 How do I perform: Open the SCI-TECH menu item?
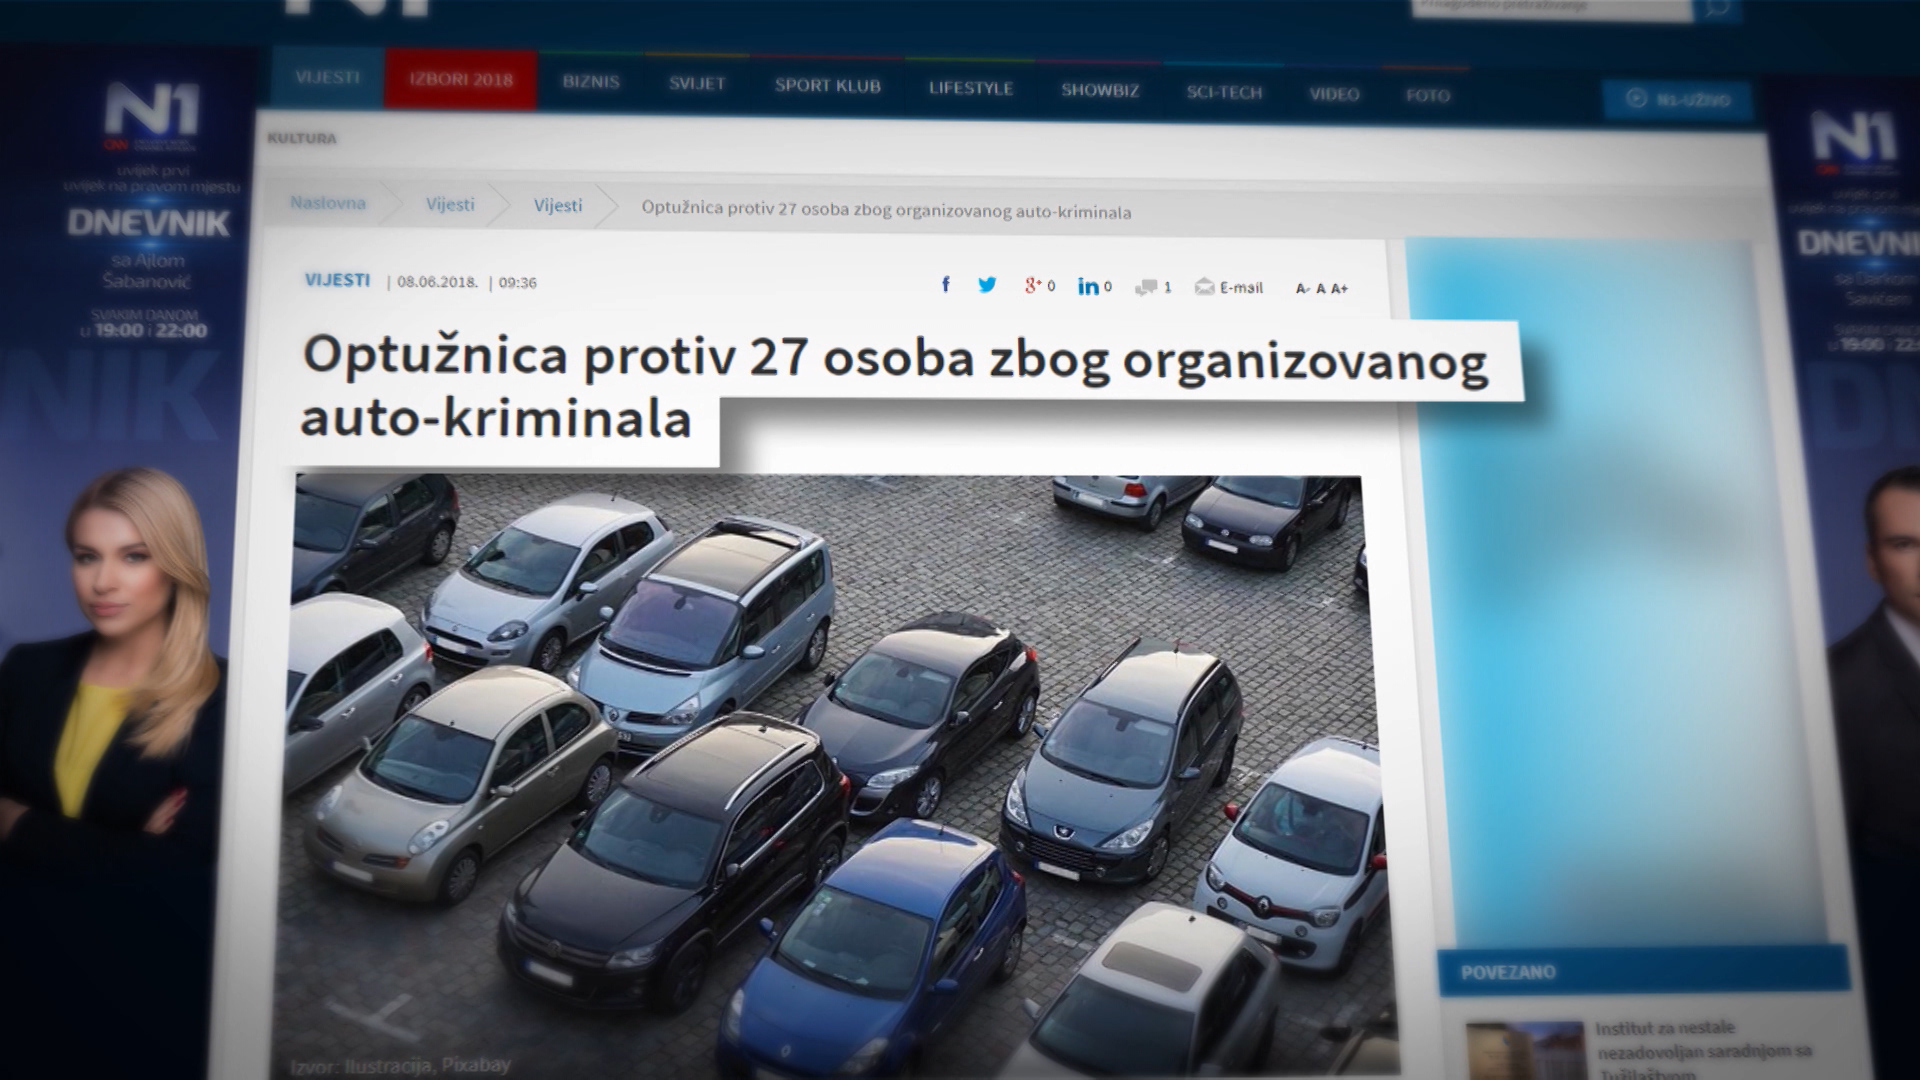coord(1224,92)
